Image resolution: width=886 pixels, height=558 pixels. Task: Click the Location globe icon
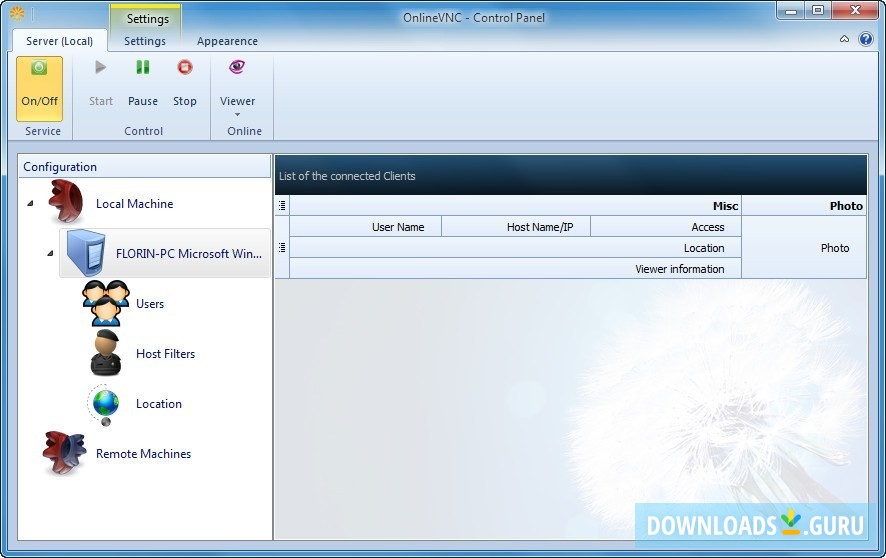[104, 404]
